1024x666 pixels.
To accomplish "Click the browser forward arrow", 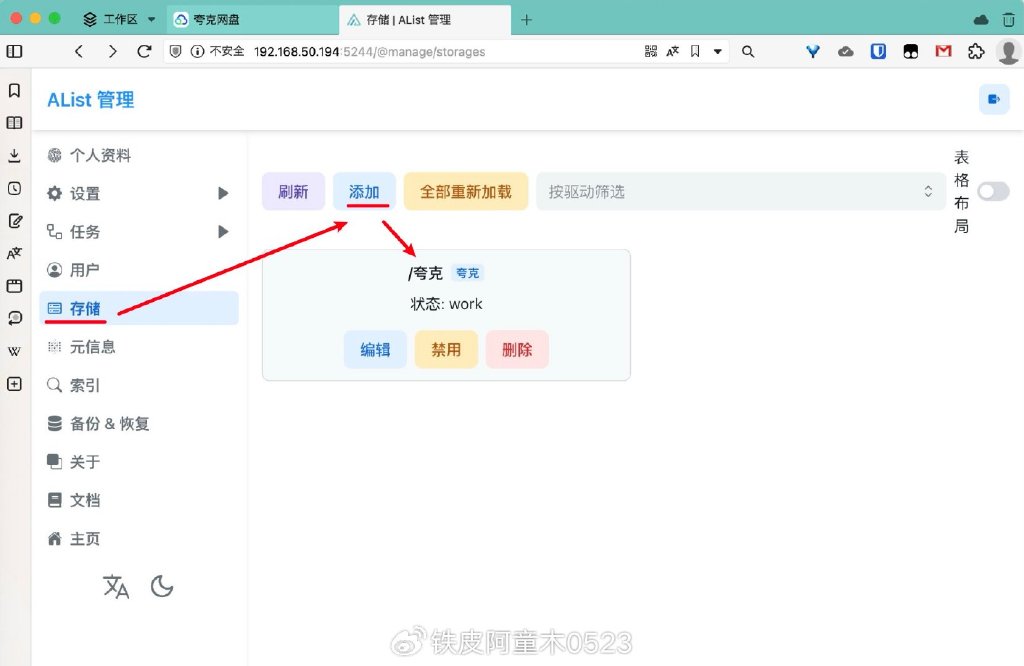I will (x=112, y=51).
